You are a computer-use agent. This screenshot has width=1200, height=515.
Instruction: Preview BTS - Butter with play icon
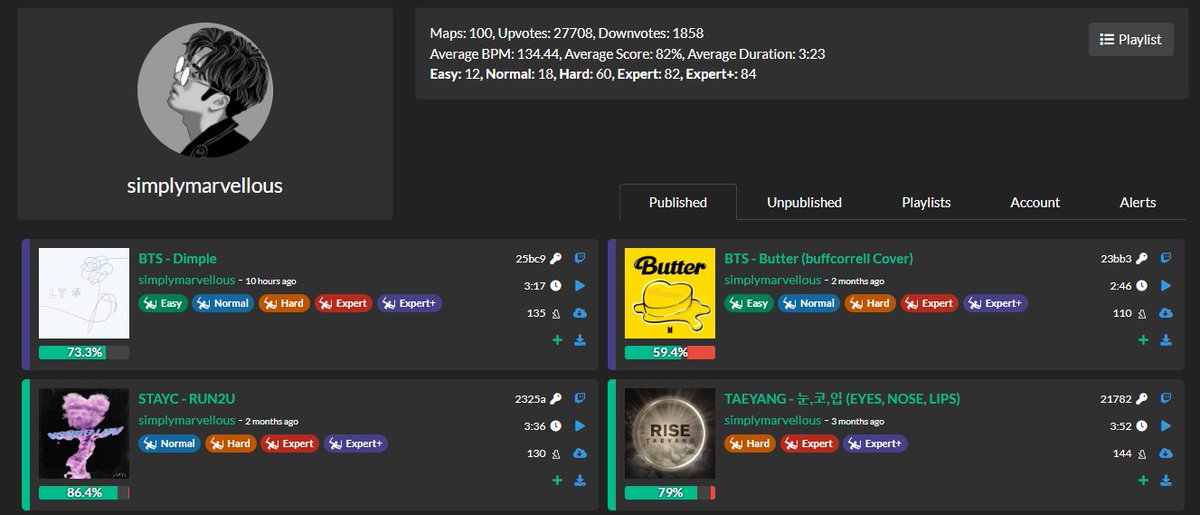tap(1166, 285)
